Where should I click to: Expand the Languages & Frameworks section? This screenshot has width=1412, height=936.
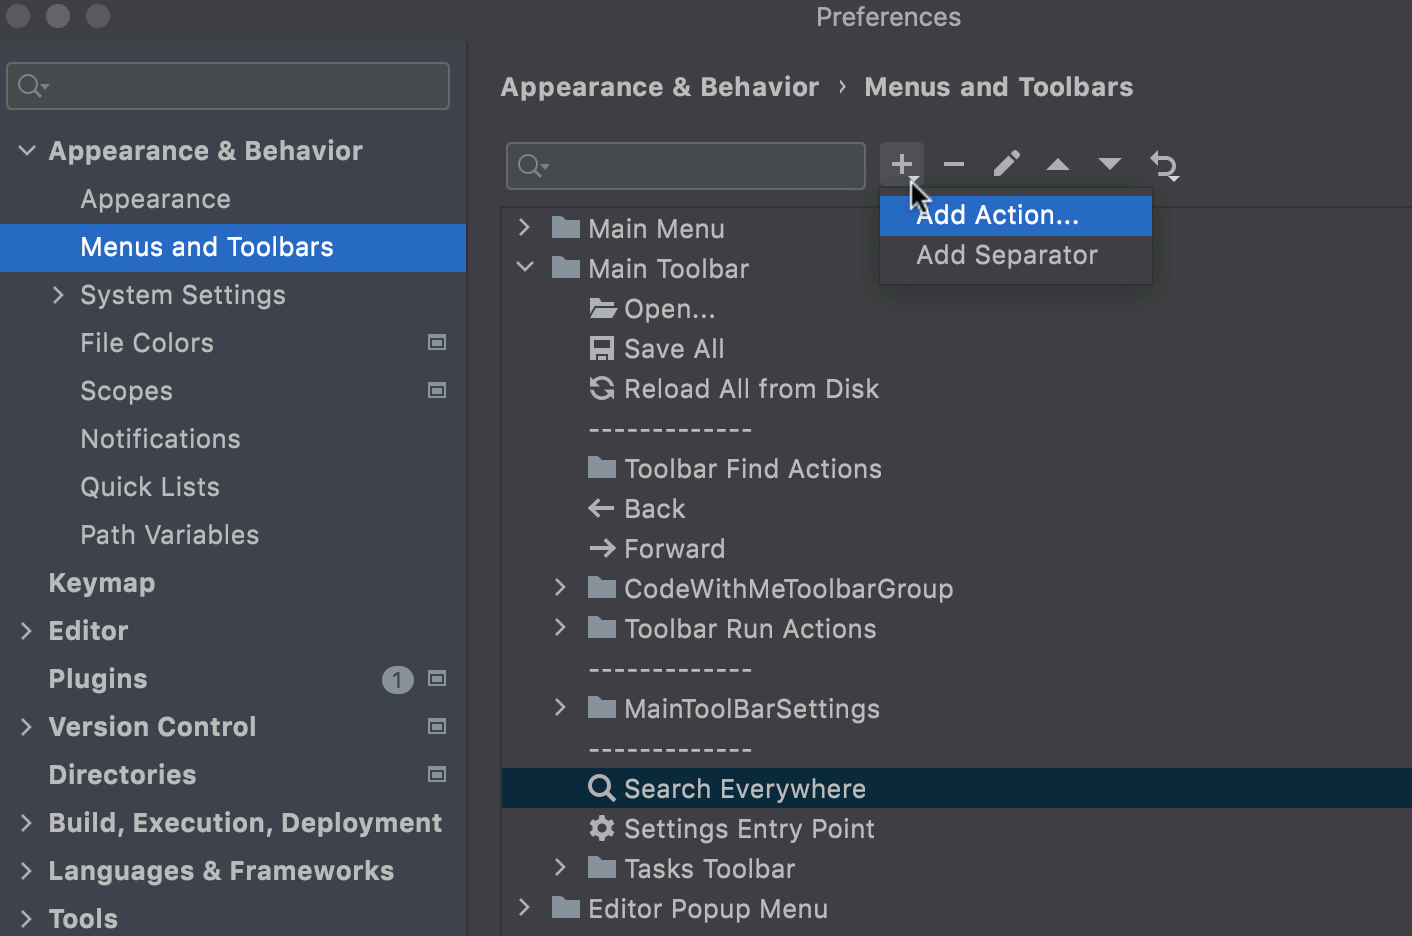[x=26, y=871]
